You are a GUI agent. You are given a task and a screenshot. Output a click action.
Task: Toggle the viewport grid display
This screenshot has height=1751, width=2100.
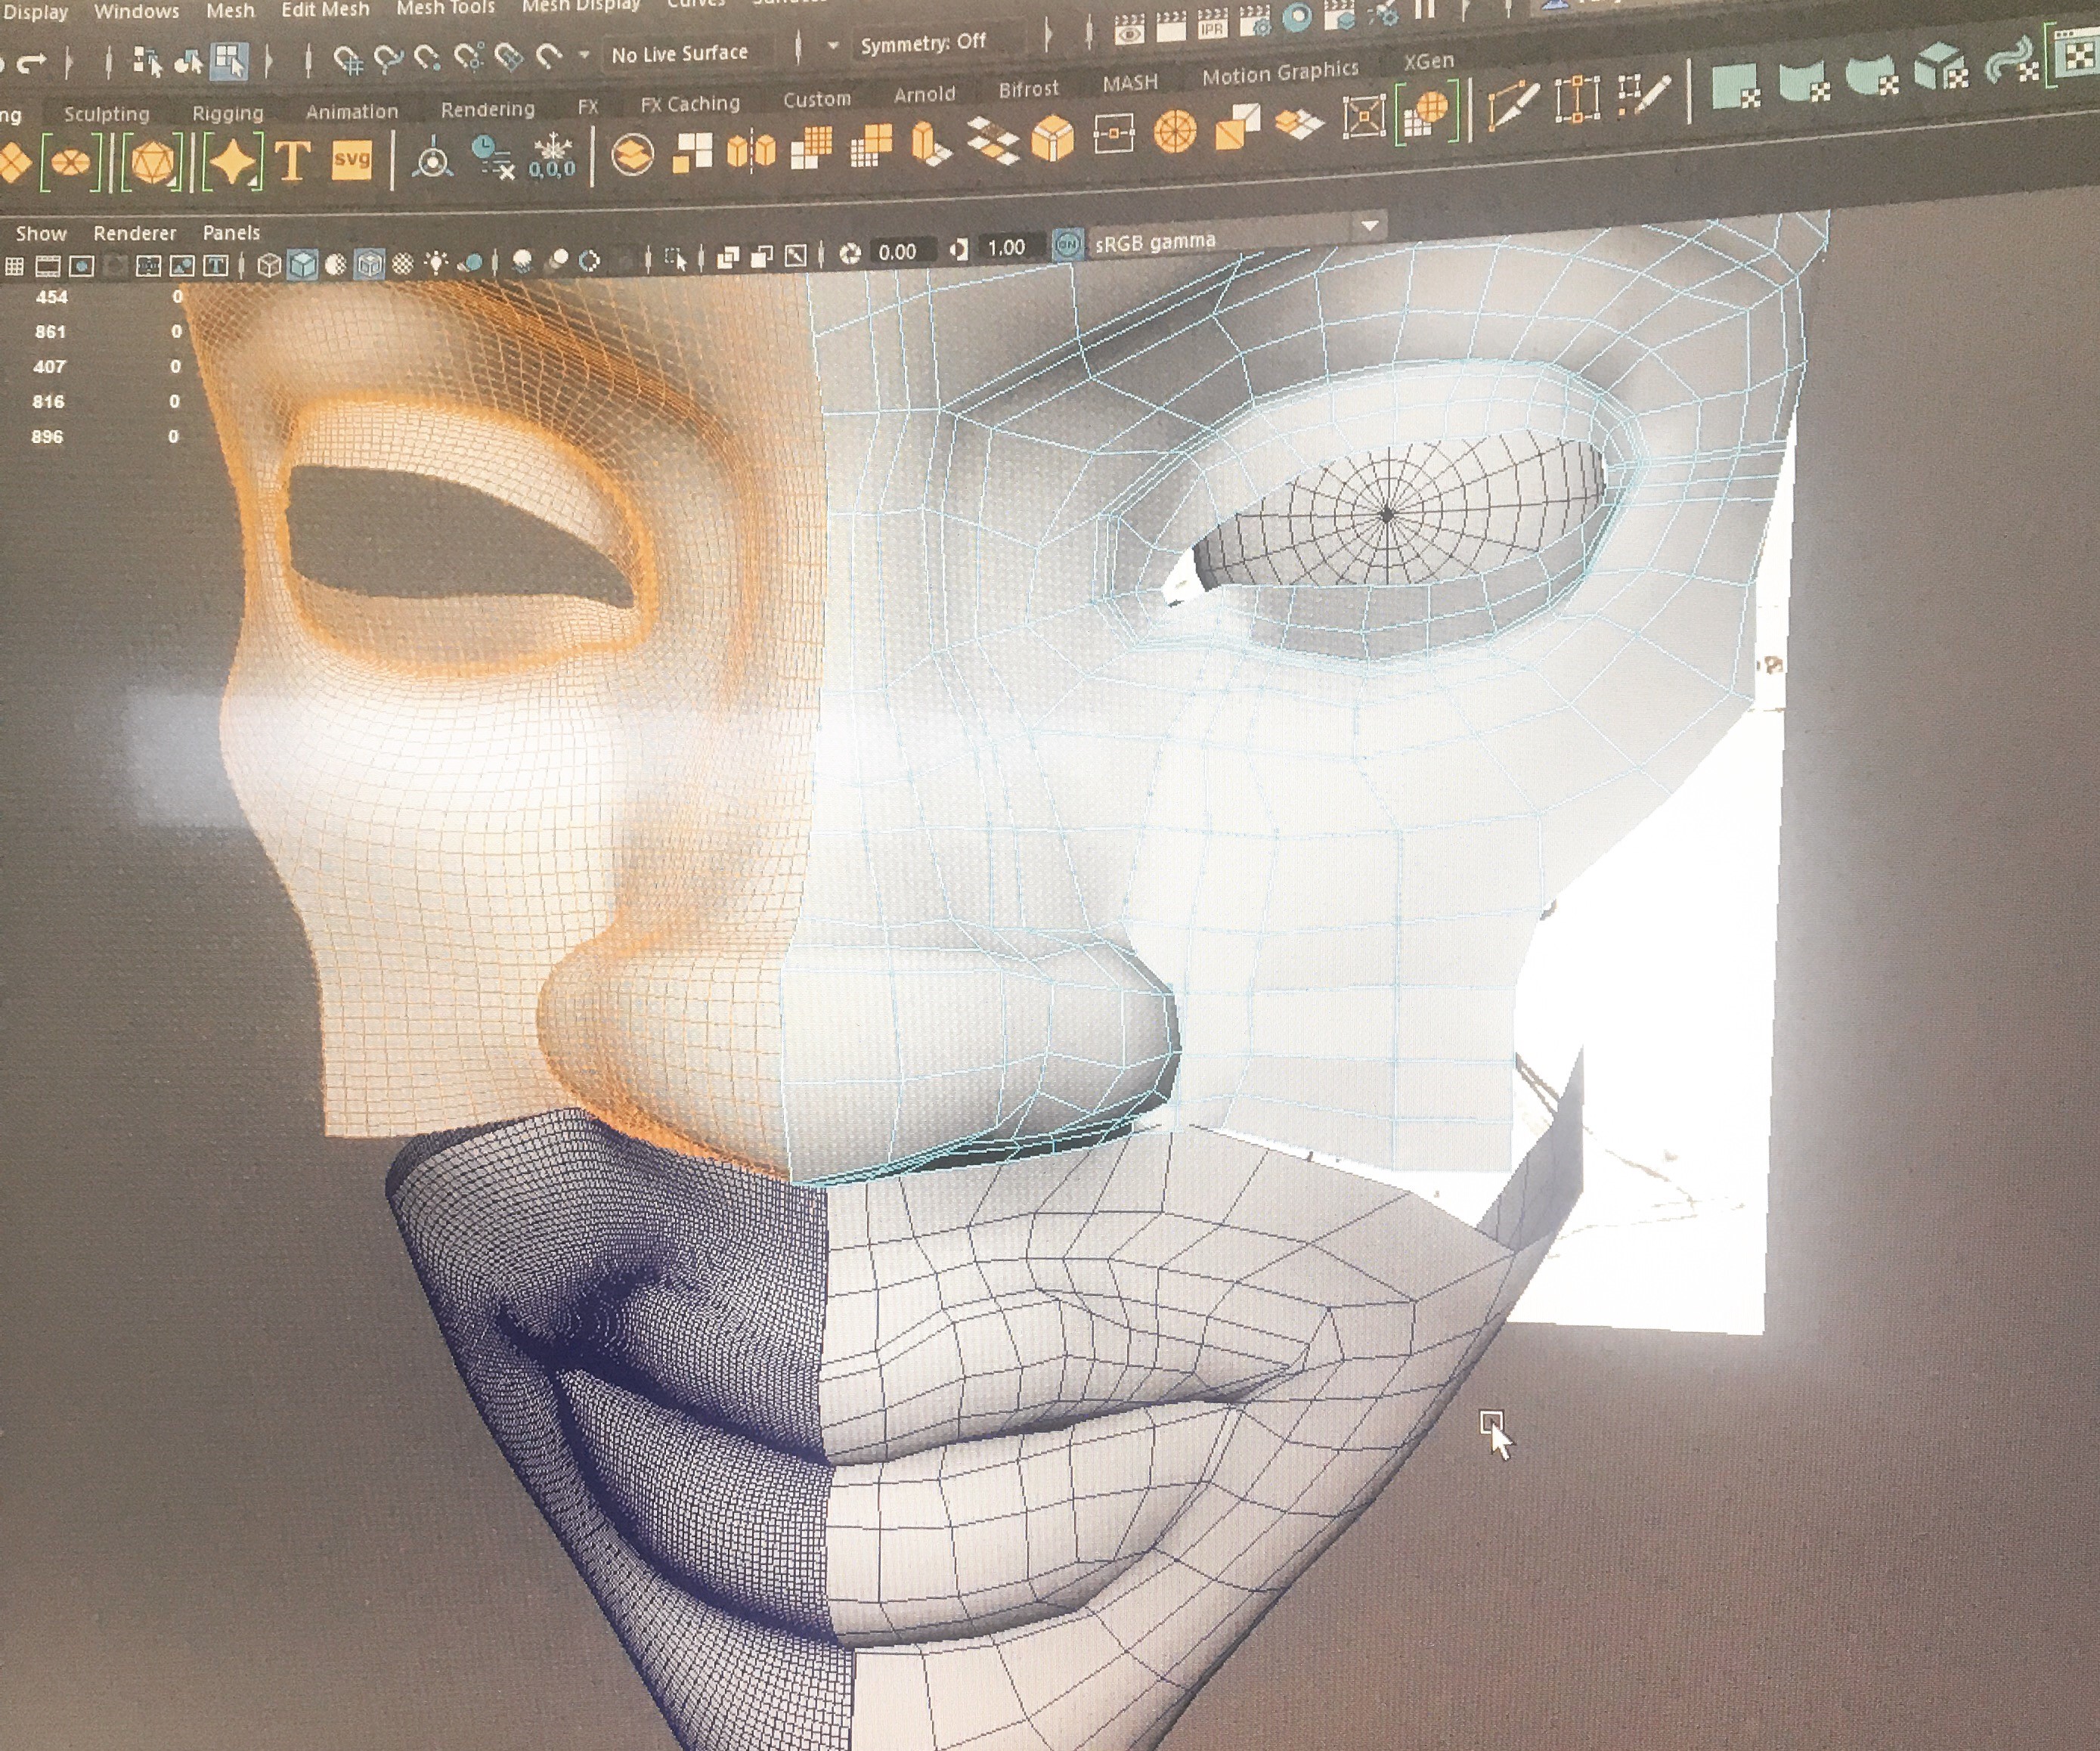click(x=14, y=266)
